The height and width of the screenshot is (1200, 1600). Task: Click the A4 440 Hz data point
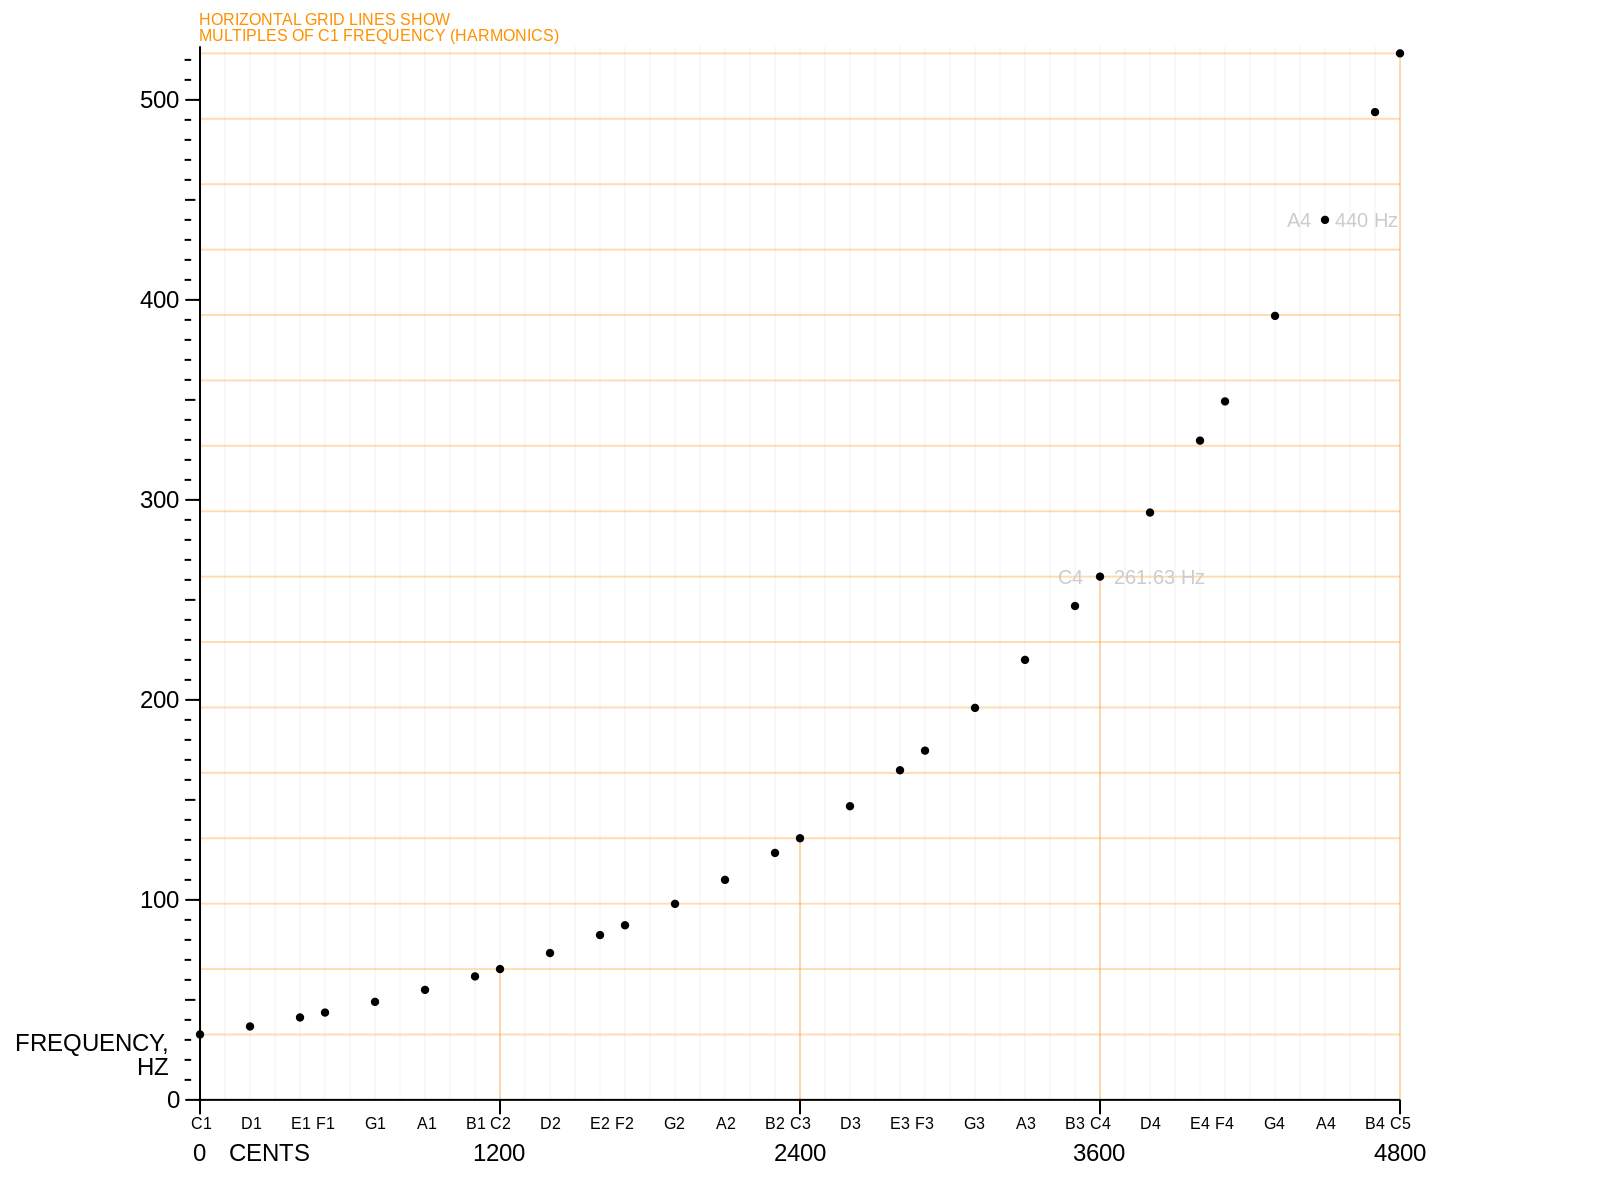tap(1325, 220)
